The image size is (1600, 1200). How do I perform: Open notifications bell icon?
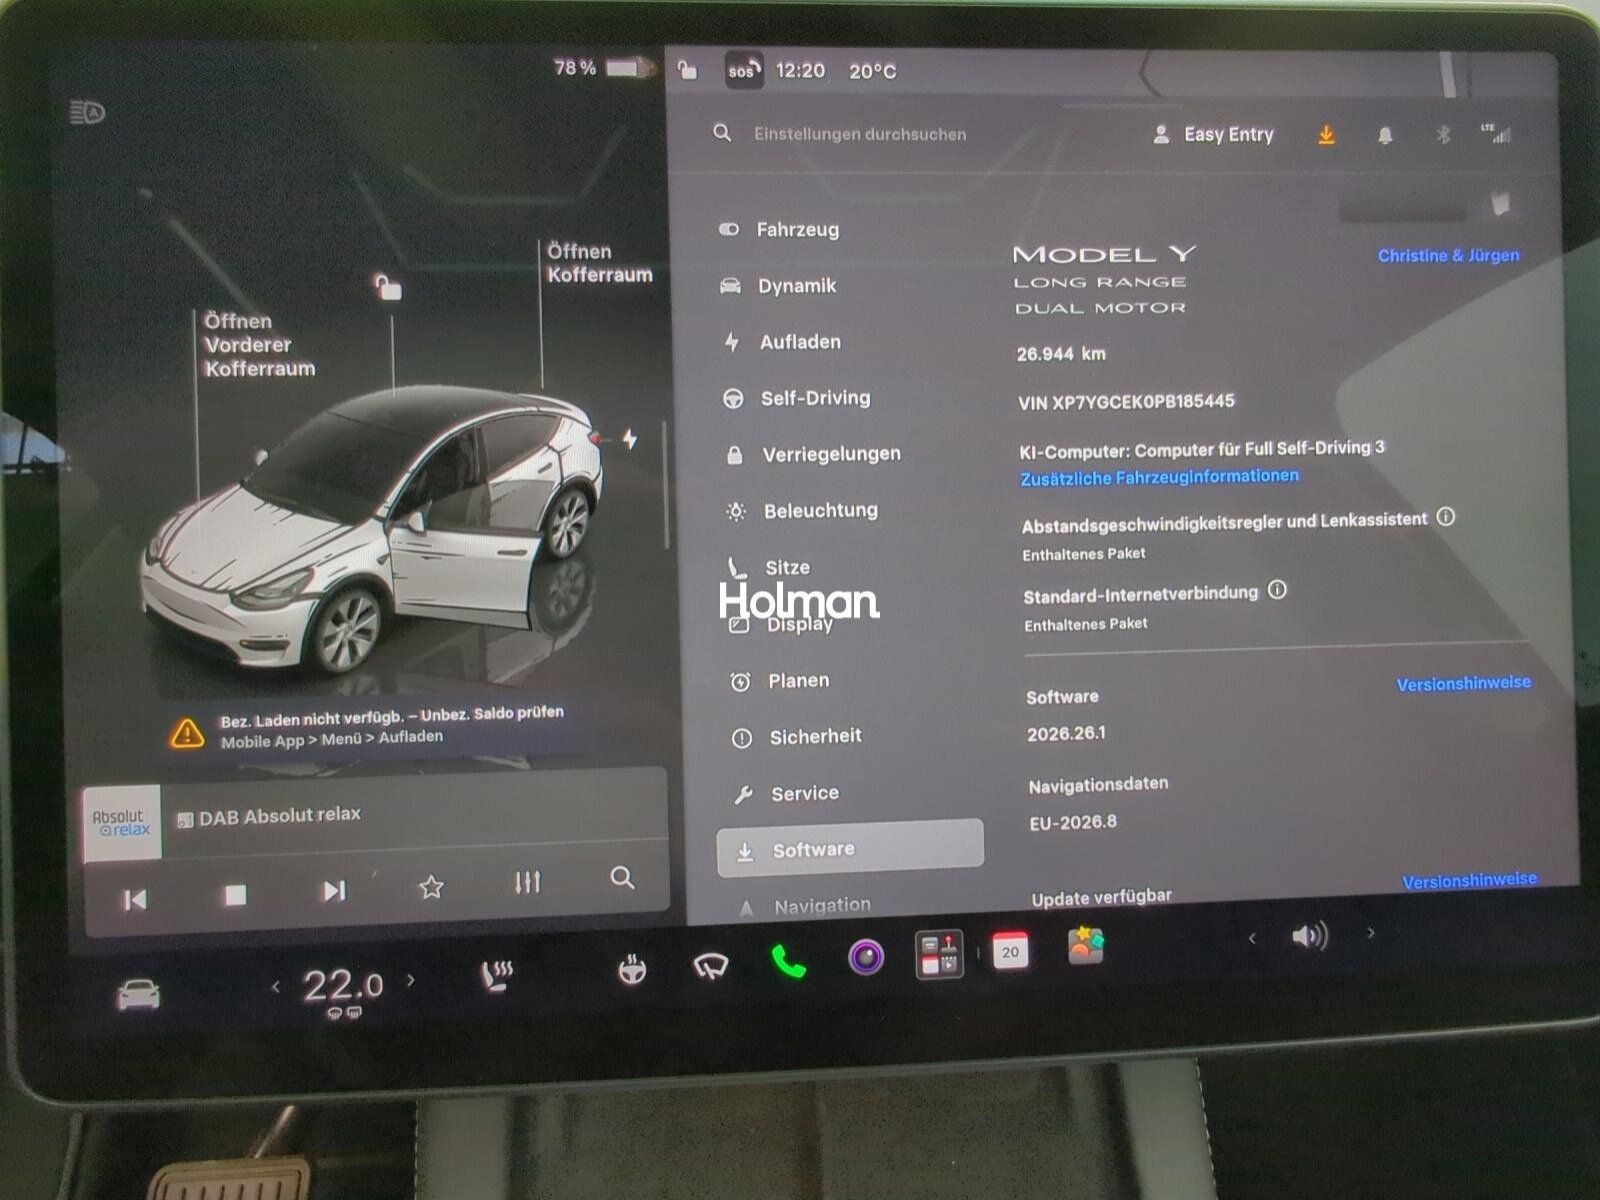point(1385,135)
